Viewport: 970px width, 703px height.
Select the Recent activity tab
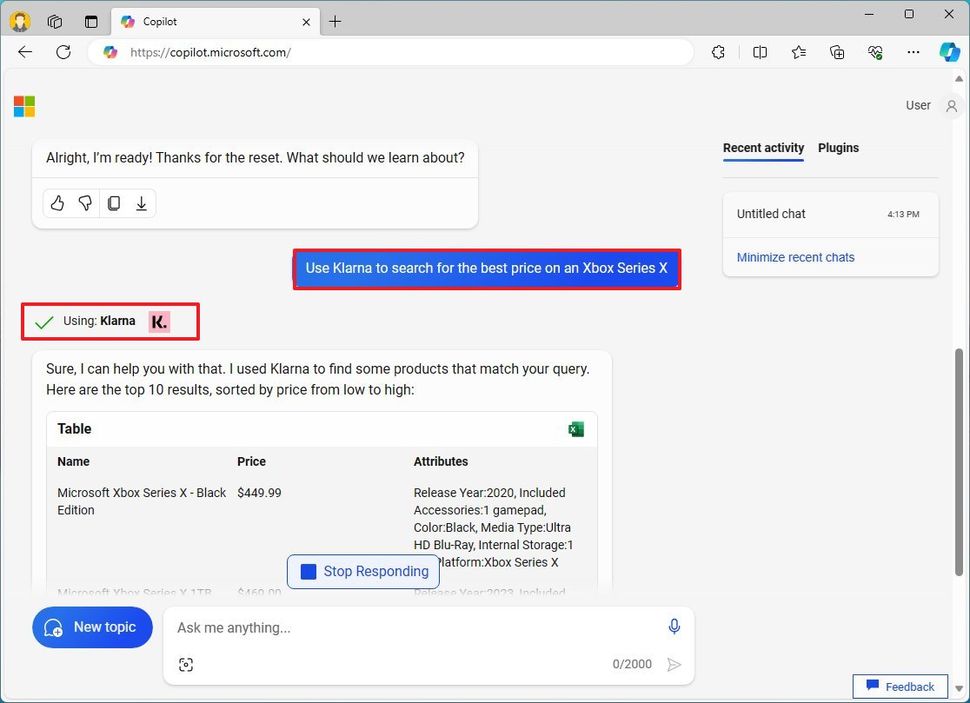[763, 148]
